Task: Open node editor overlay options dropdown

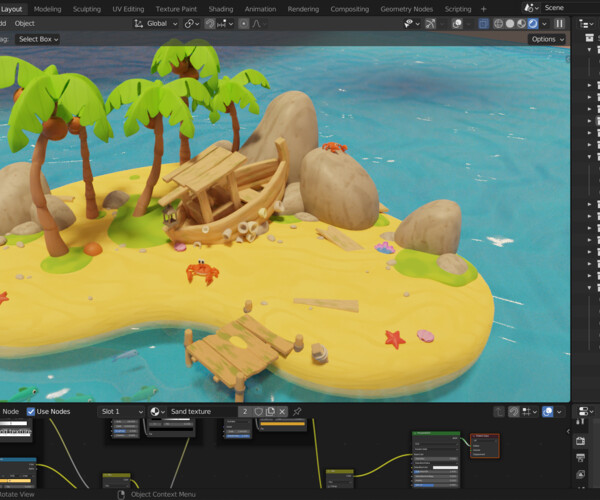Action: click(x=559, y=412)
